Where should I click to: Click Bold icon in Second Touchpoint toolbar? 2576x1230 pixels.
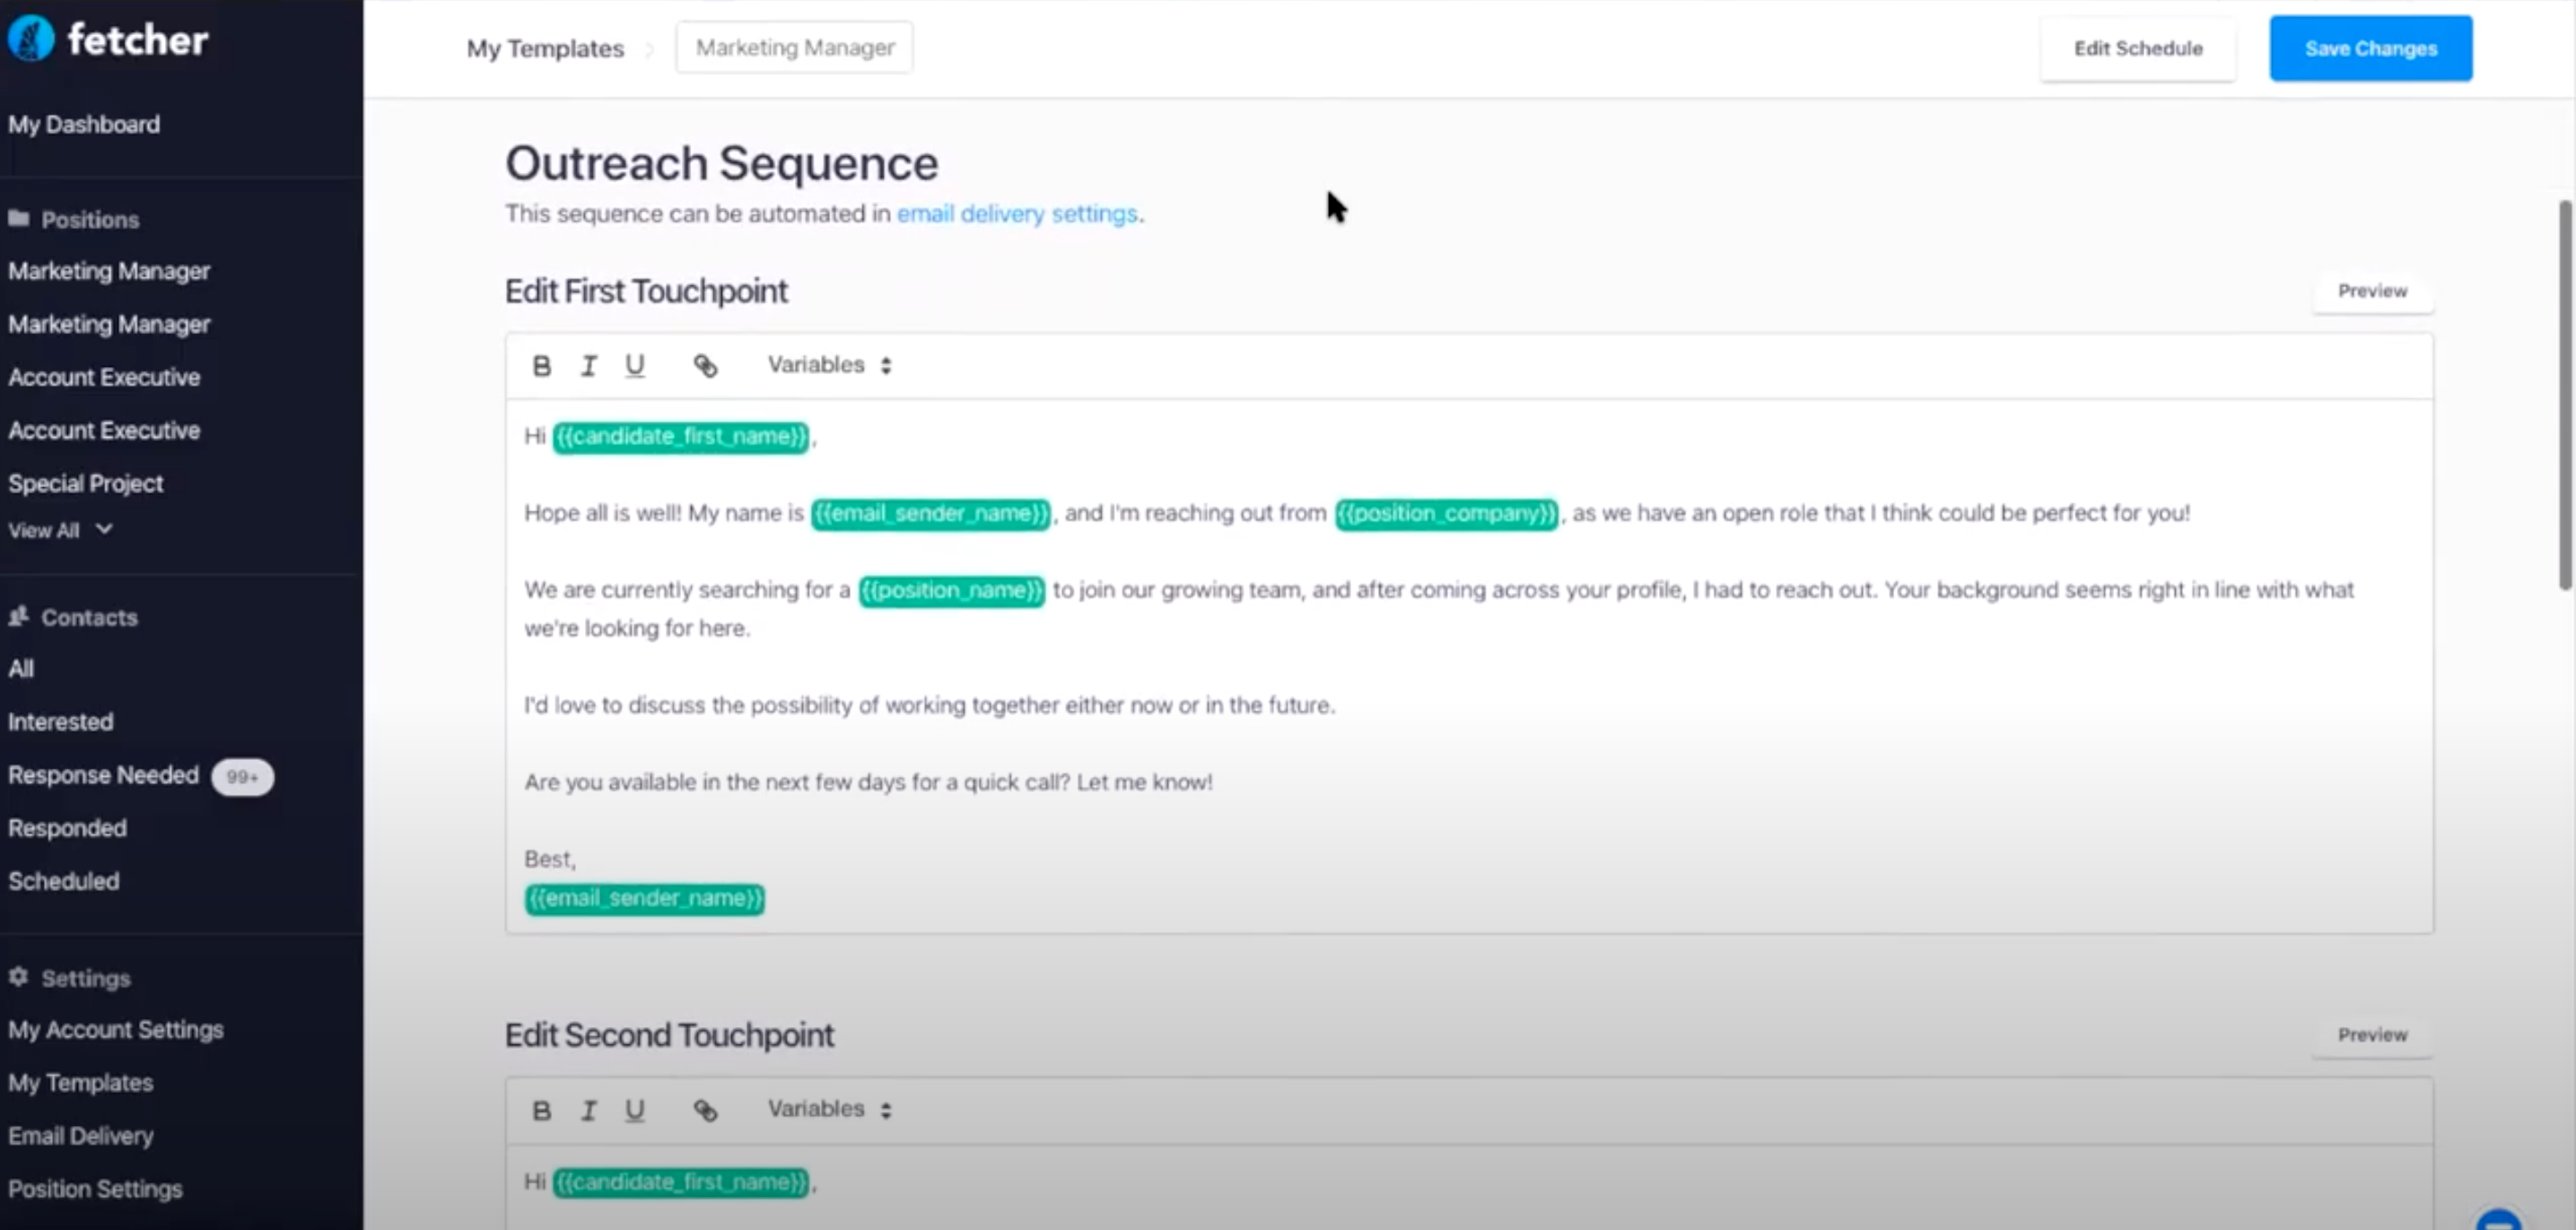[x=541, y=1110]
